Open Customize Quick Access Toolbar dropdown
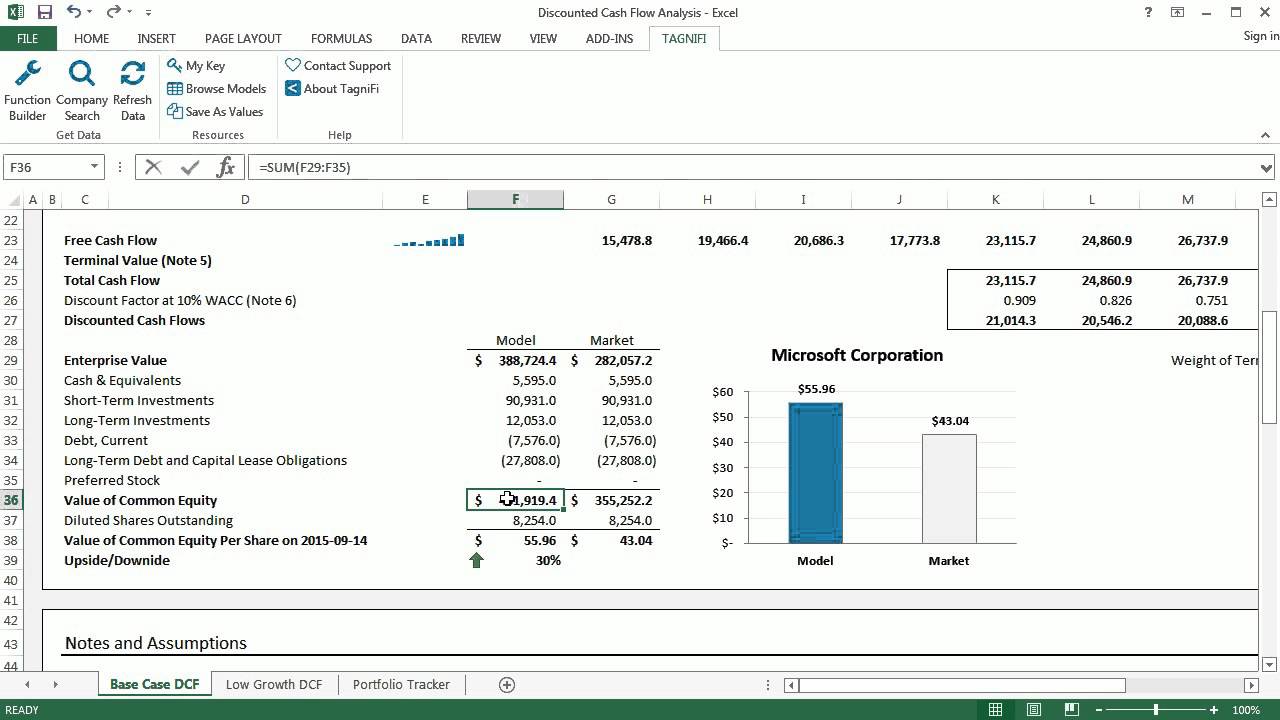This screenshot has width=1280, height=720. [x=148, y=13]
